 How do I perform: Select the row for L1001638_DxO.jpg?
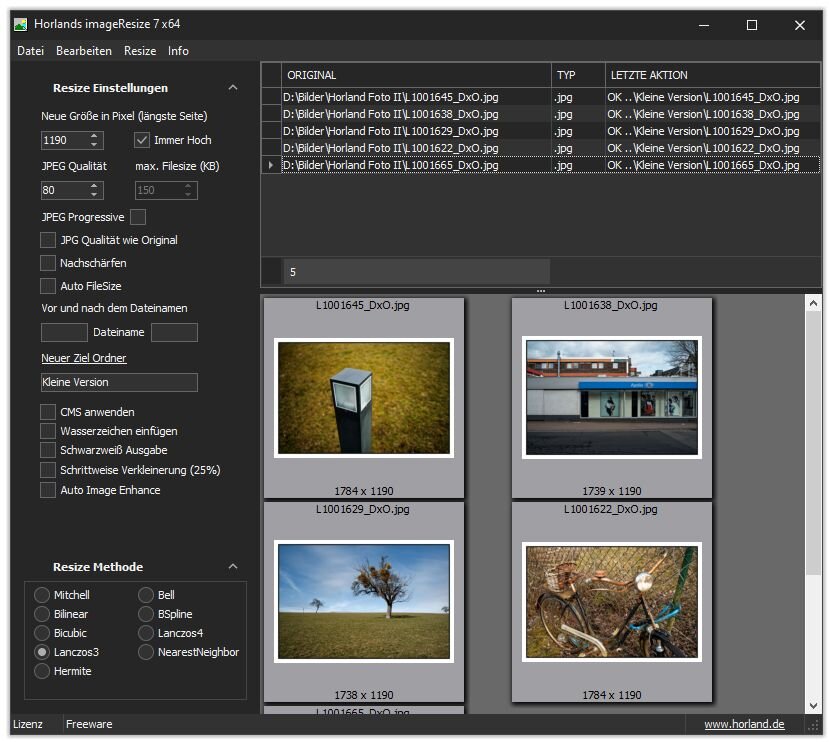540,114
